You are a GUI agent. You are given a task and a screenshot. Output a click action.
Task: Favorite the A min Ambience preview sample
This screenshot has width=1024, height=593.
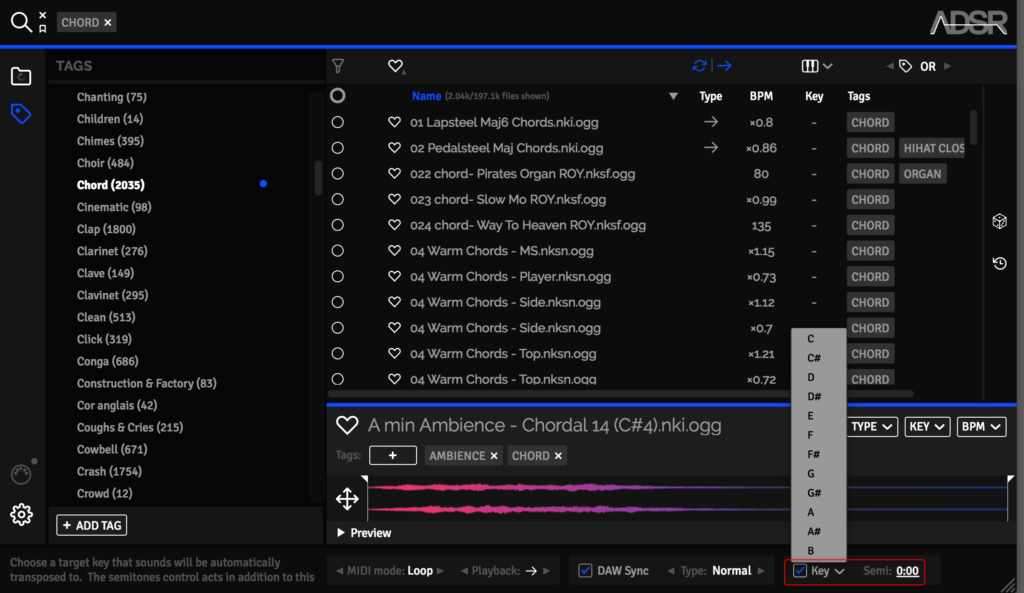click(347, 426)
